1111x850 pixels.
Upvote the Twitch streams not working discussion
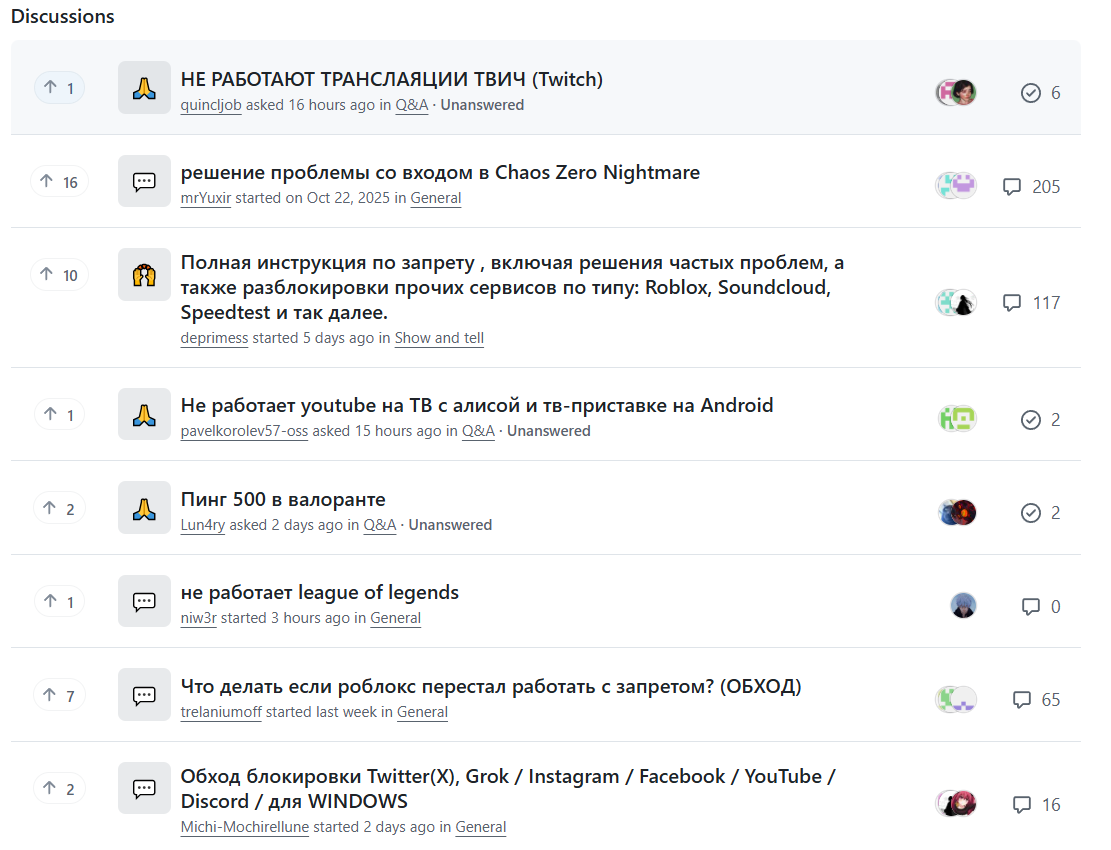[x=59, y=89]
